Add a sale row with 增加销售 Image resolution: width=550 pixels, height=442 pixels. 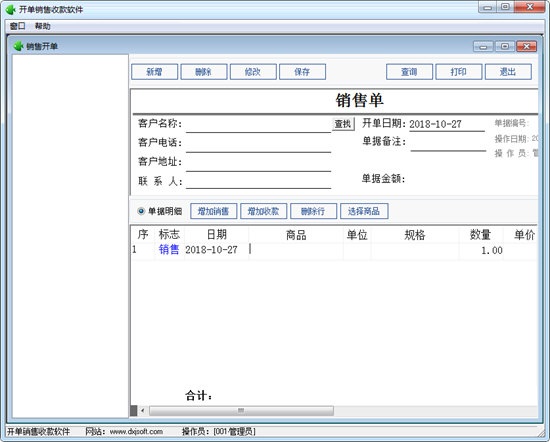[214, 211]
